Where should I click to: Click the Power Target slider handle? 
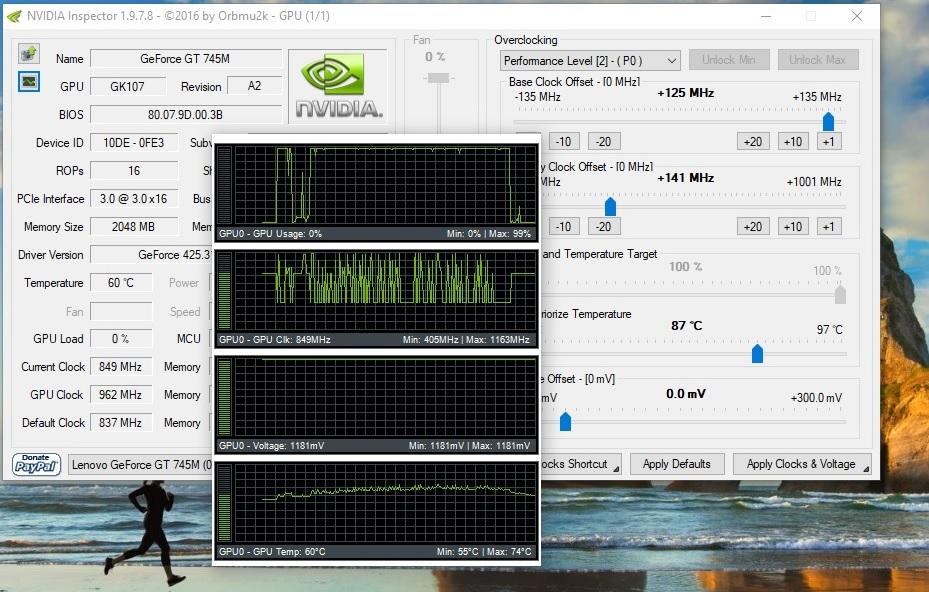click(x=840, y=295)
